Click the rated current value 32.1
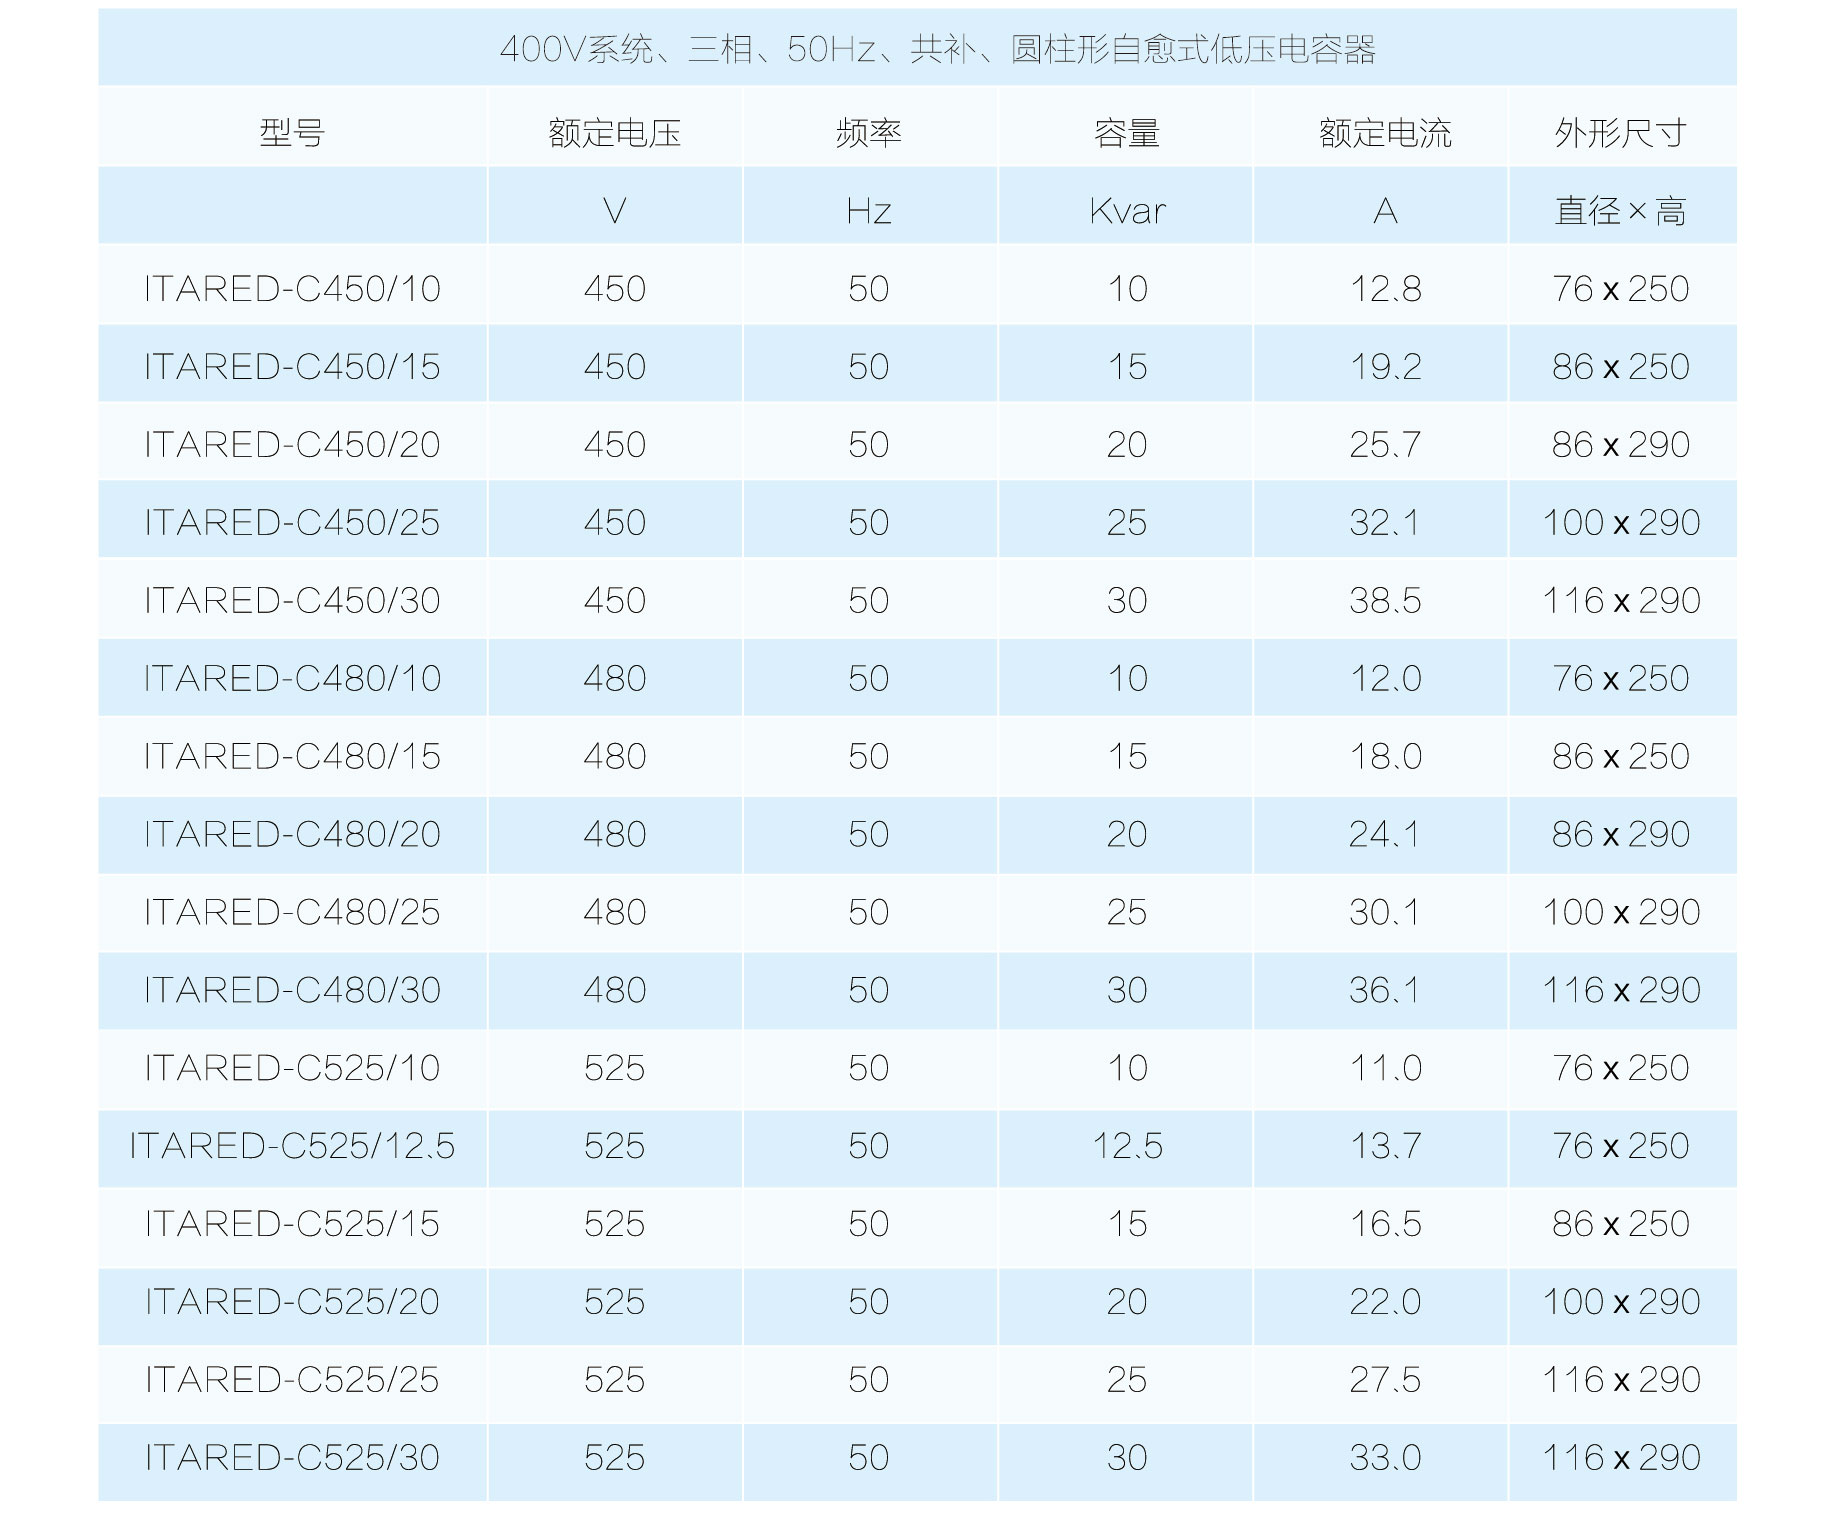The height and width of the screenshot is (1525, 1843). click(1385, 523)
